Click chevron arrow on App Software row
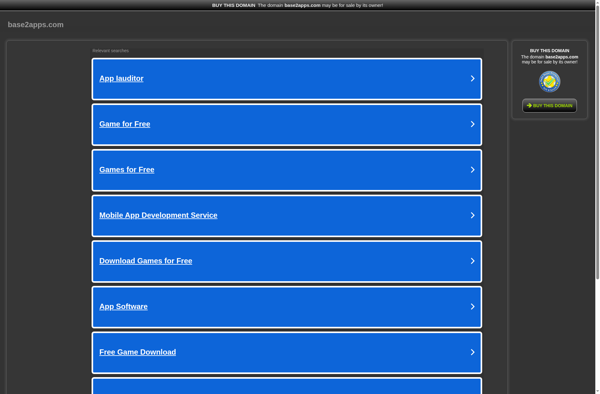The image size is (600, 394). point(473,306)
